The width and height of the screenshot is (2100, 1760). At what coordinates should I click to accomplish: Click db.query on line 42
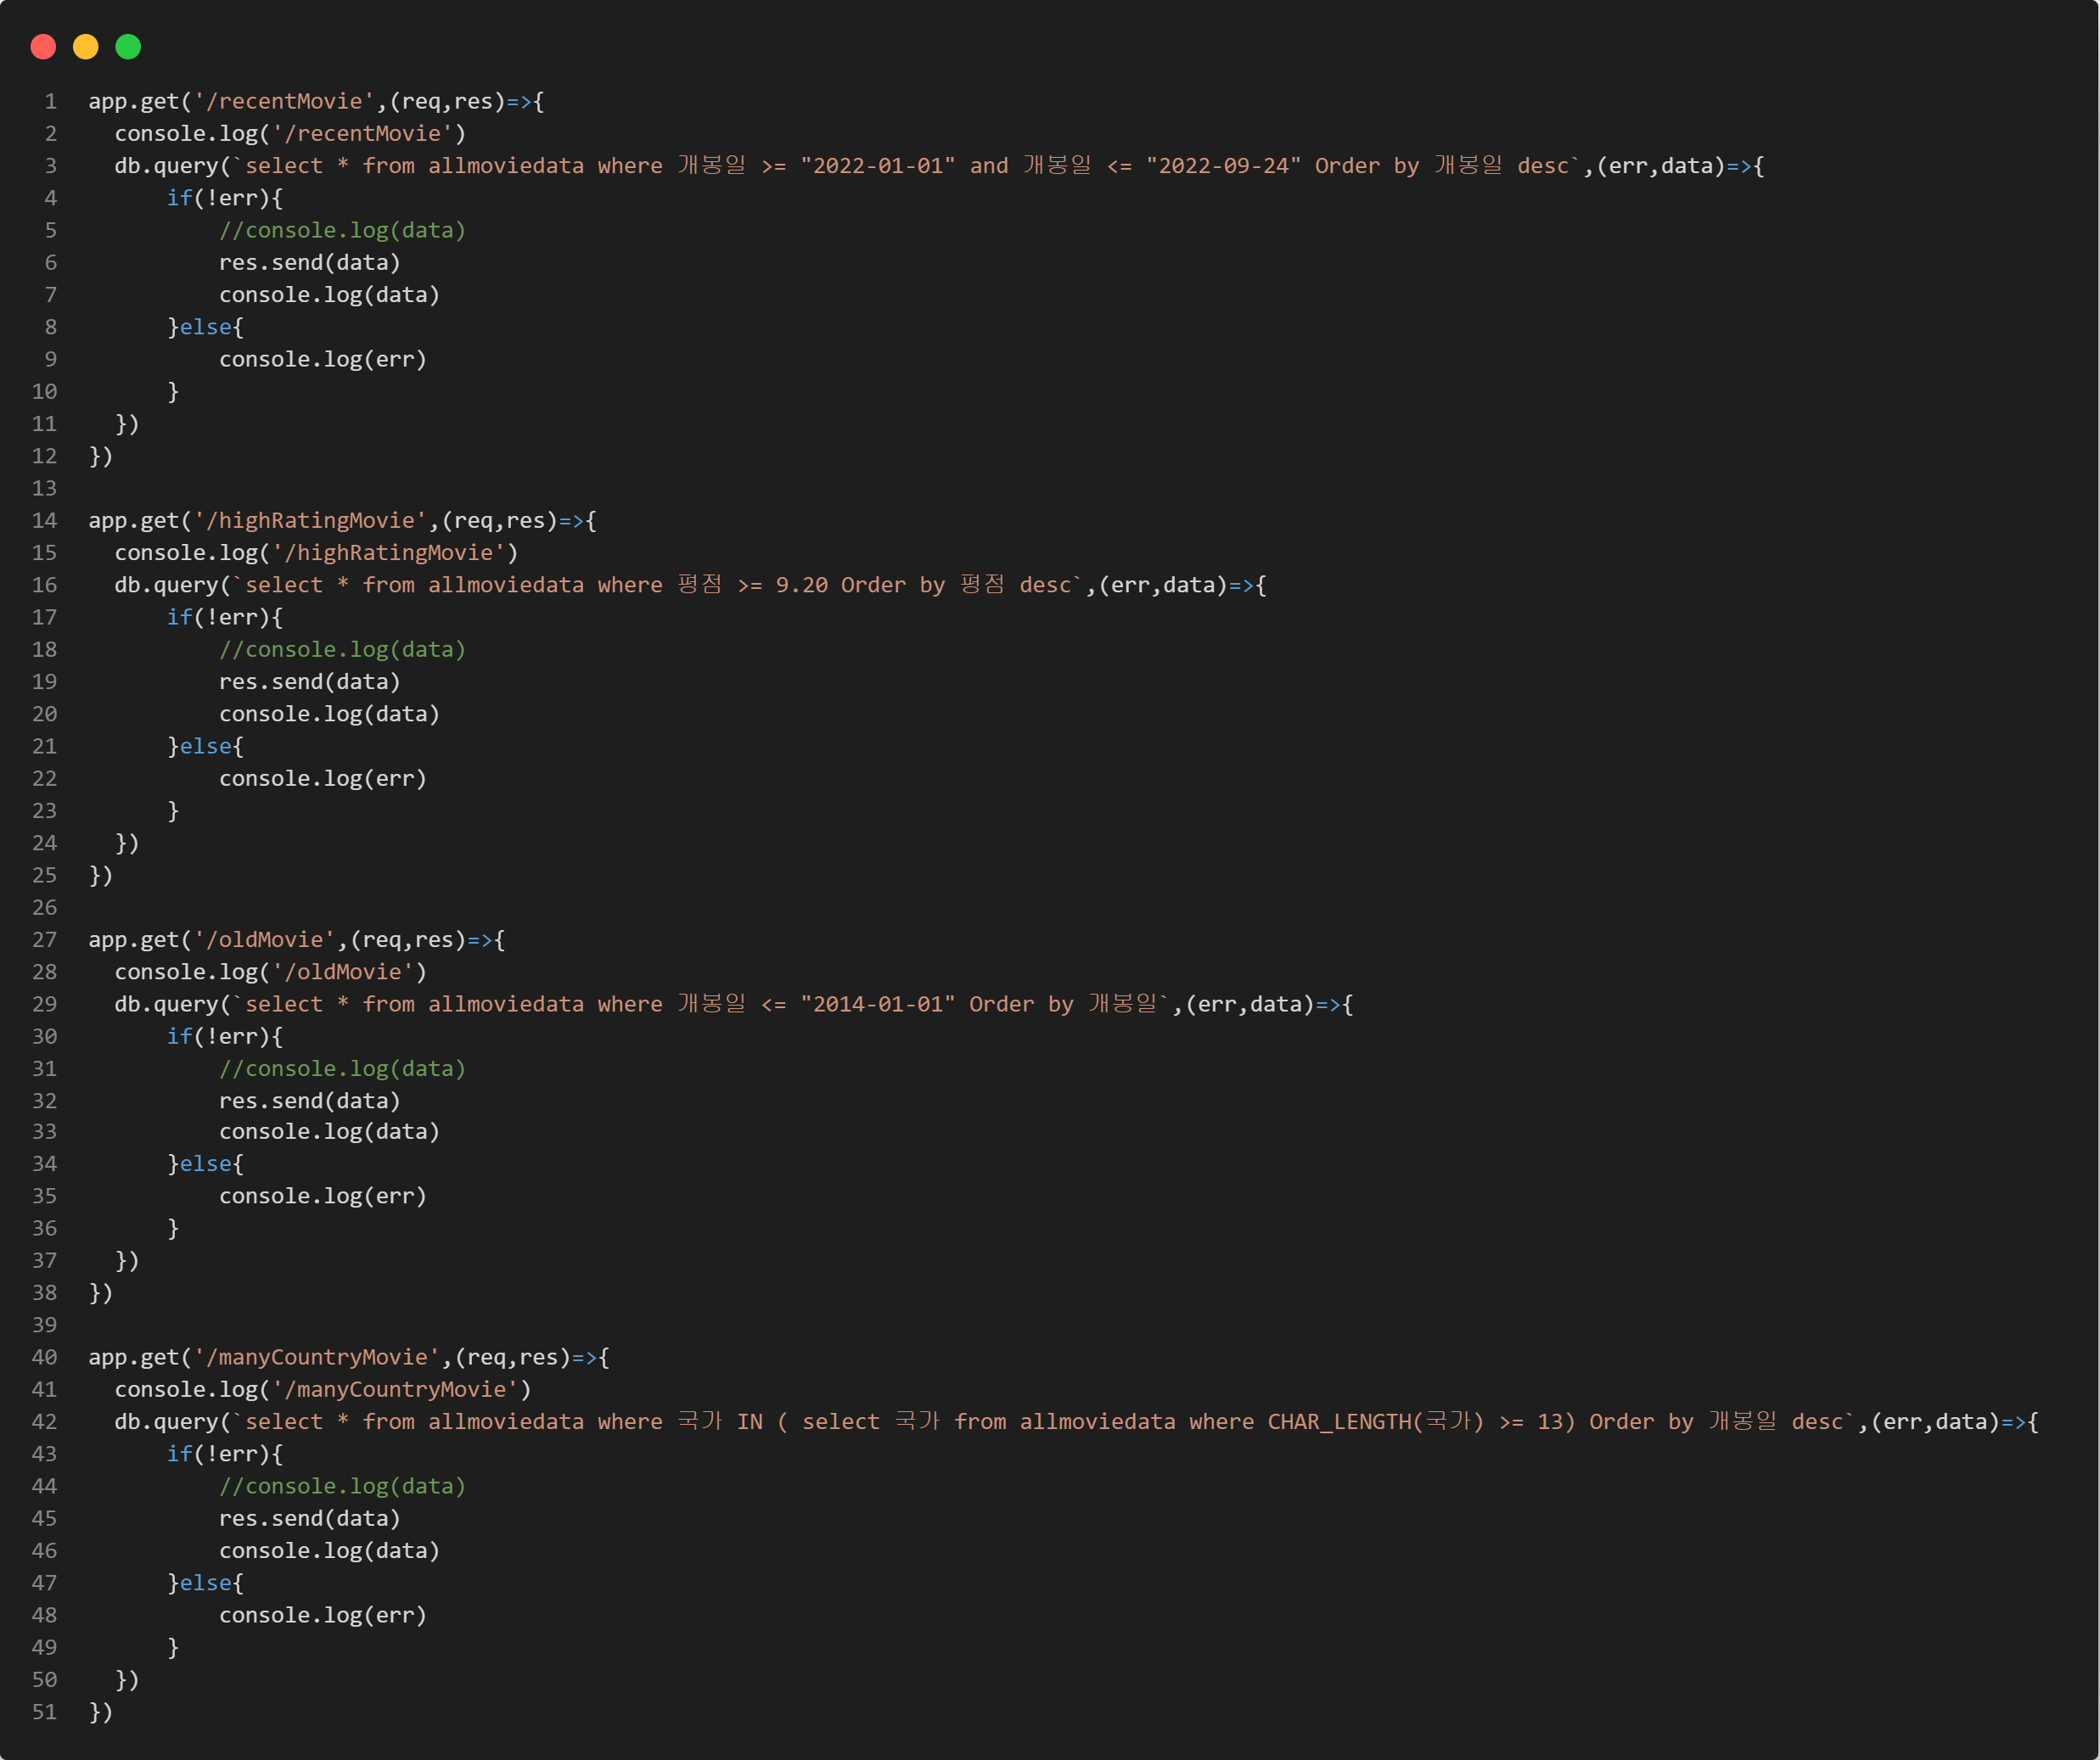166,1421
